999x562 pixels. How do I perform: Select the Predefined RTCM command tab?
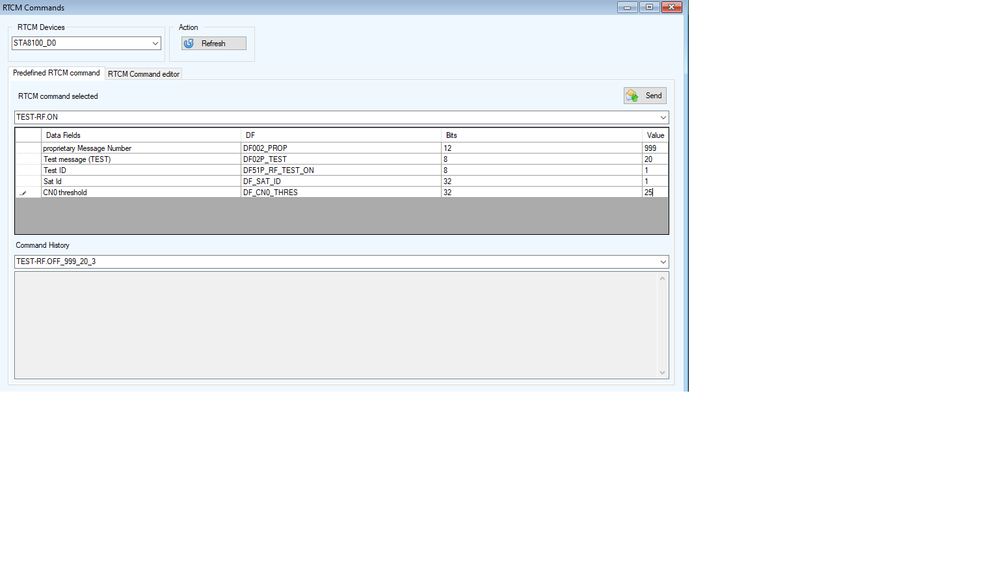click(x=56, y=73)
